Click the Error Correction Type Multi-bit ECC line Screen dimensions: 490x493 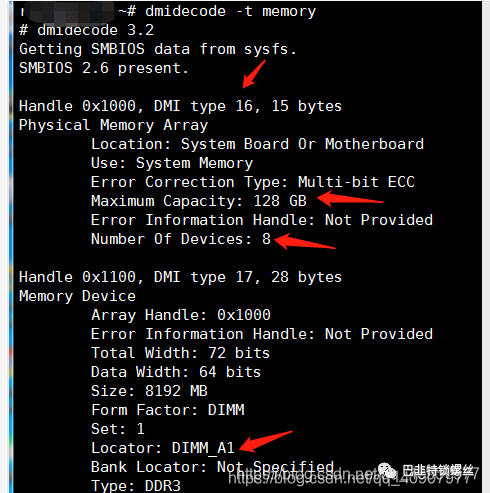click(x=253, y=182)
